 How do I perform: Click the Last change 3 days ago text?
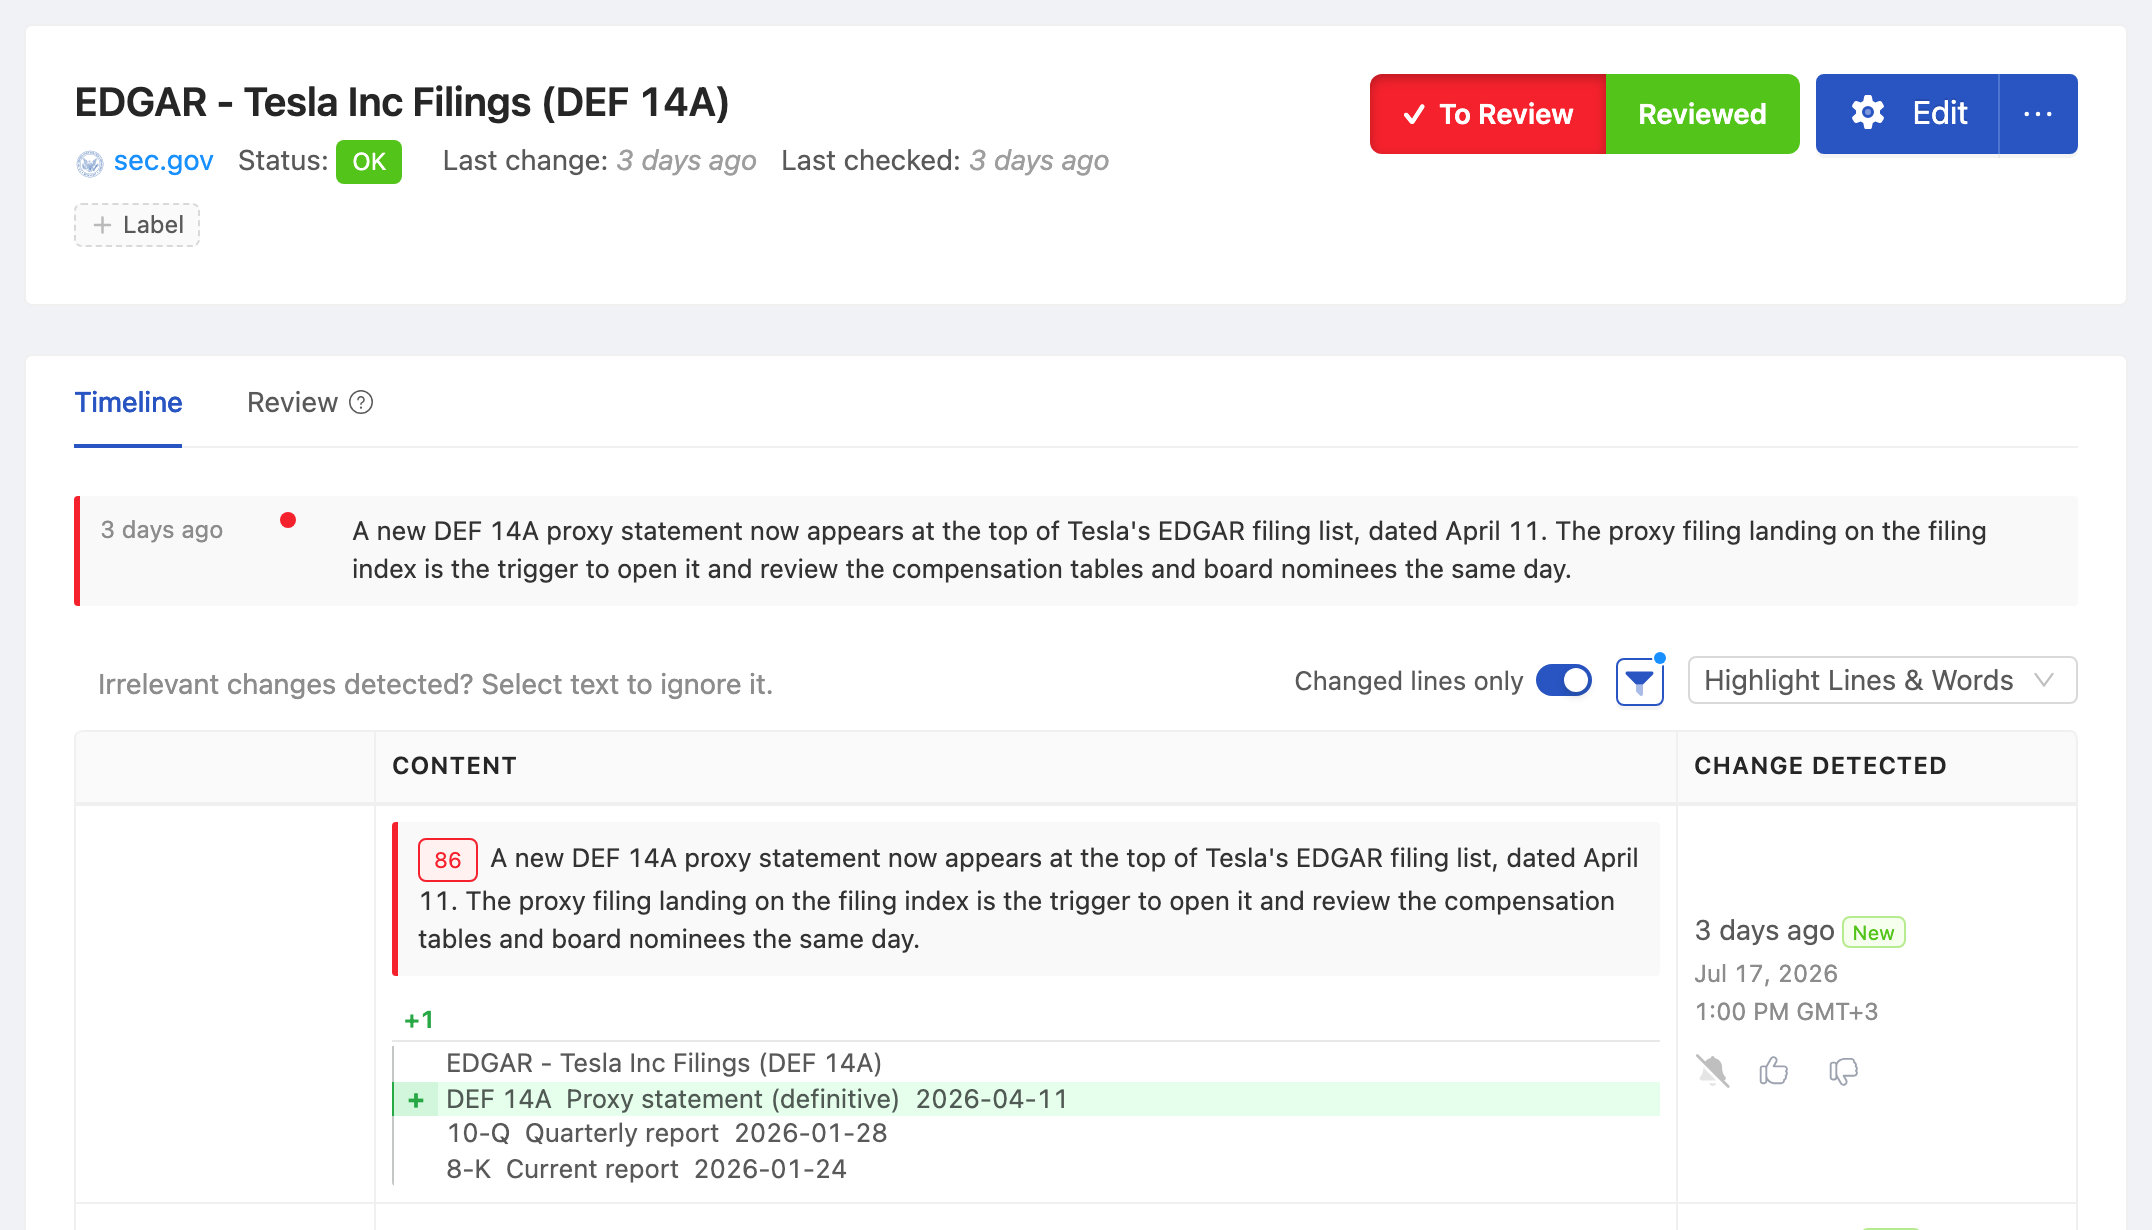[x=599, y=161]
